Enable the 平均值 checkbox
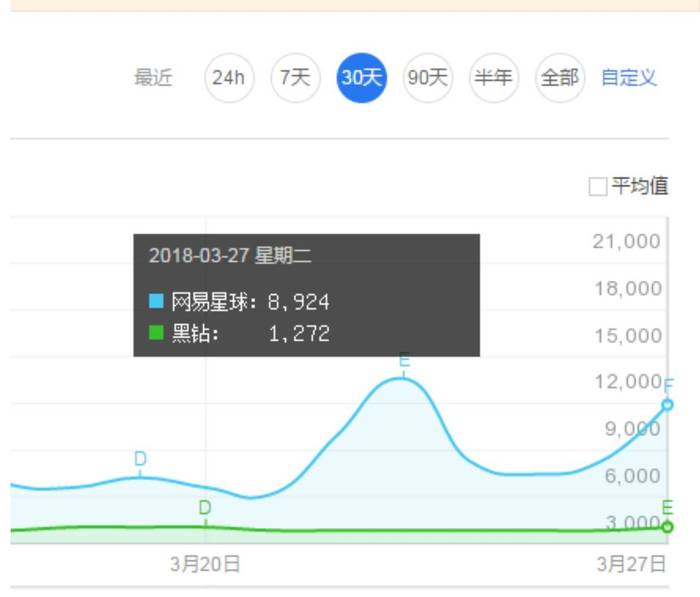Screen dimensions: 700x597 click(598, 187)
